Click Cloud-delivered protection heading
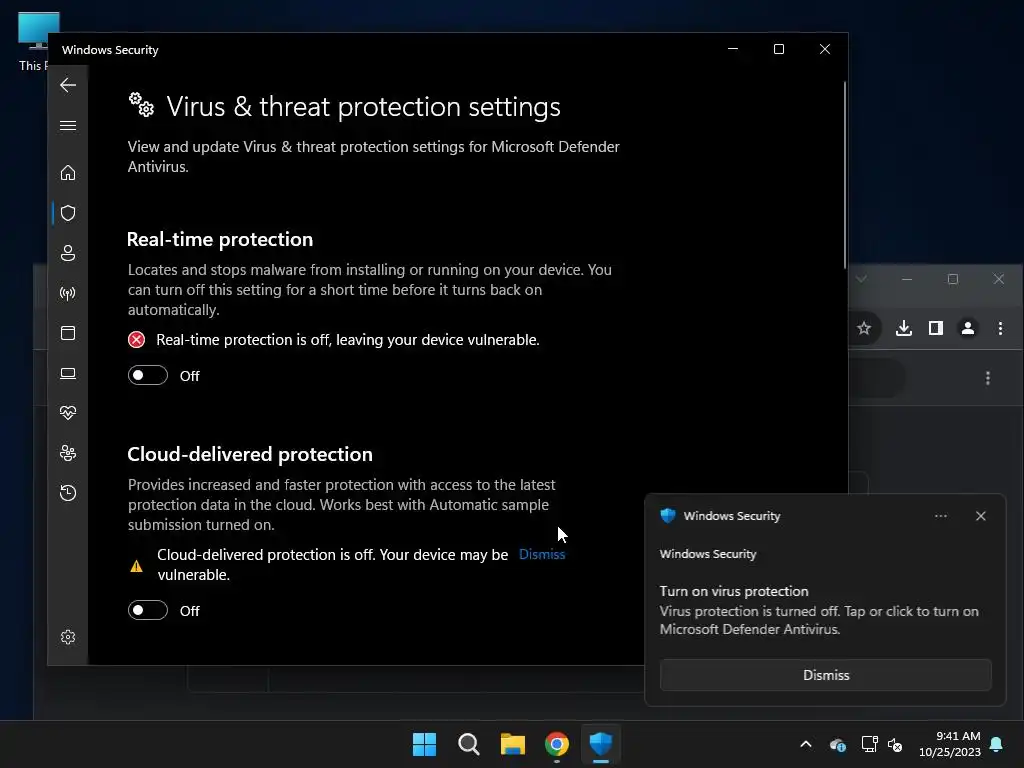1024x768 pixels. coord(250,454)
